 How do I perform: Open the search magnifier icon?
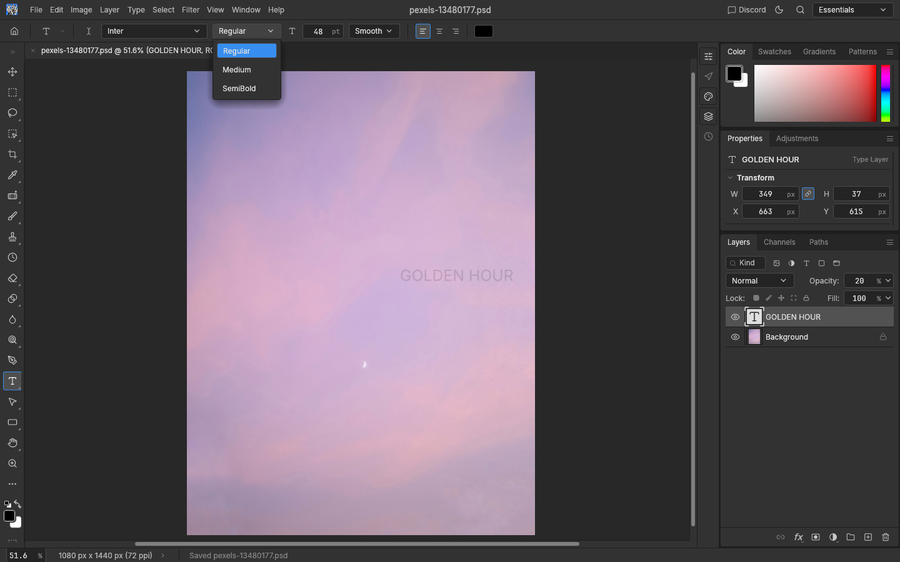click(800, 10)
